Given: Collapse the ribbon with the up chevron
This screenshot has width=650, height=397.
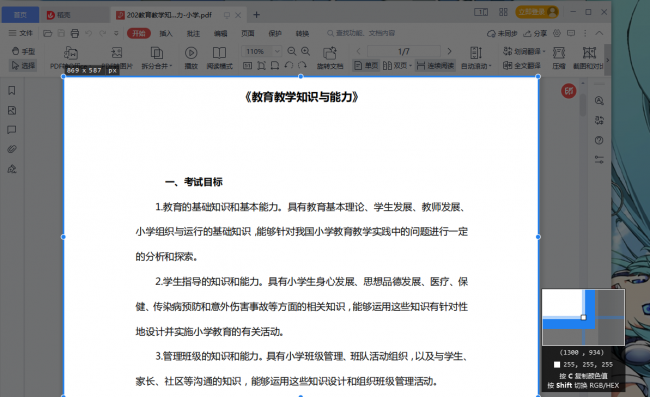Looking at the screenshot, I should (599, 33).
